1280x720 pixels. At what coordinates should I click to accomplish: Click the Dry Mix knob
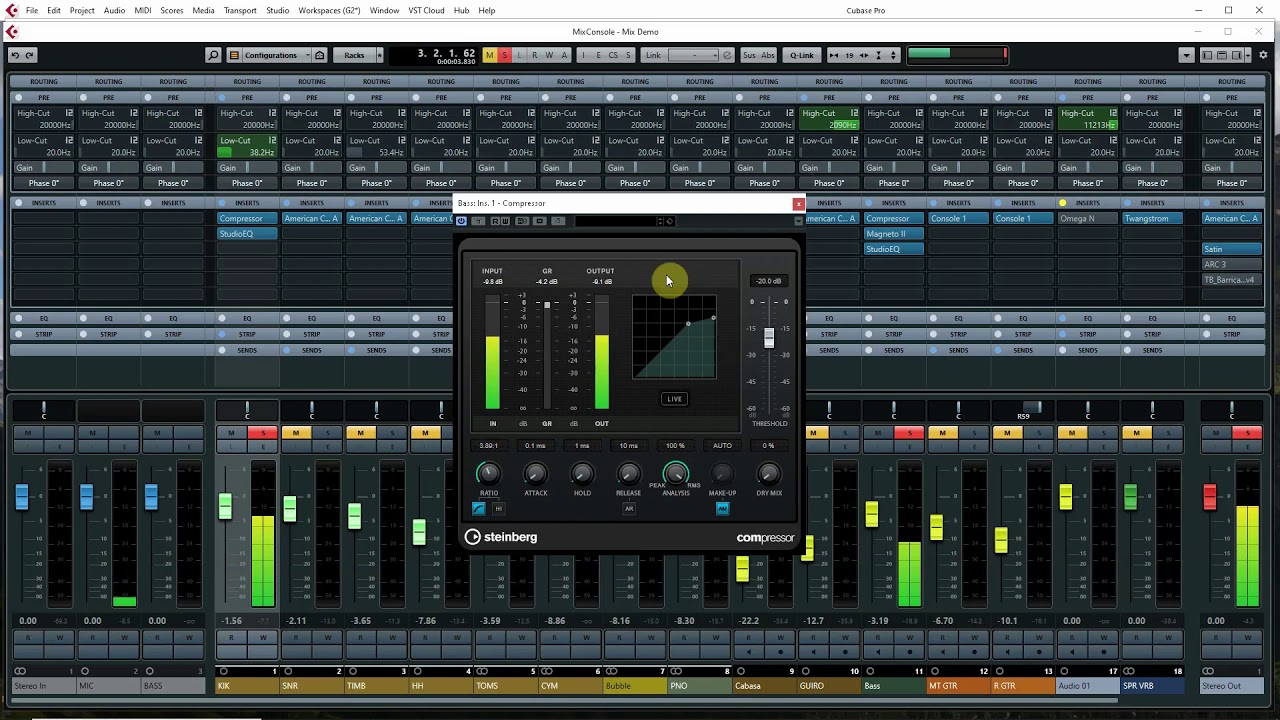[x=768, y=474]
